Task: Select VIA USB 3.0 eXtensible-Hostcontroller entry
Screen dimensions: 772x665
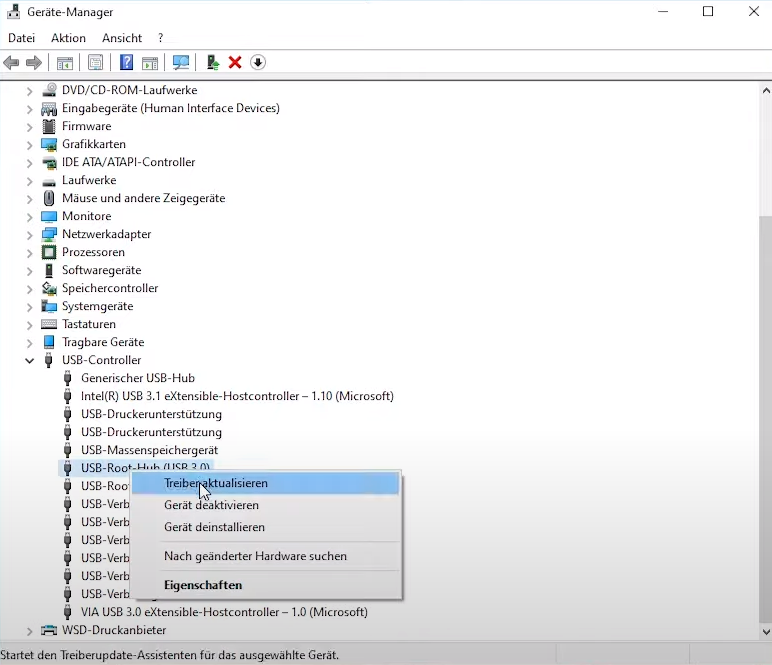Action: click(224, 612)
